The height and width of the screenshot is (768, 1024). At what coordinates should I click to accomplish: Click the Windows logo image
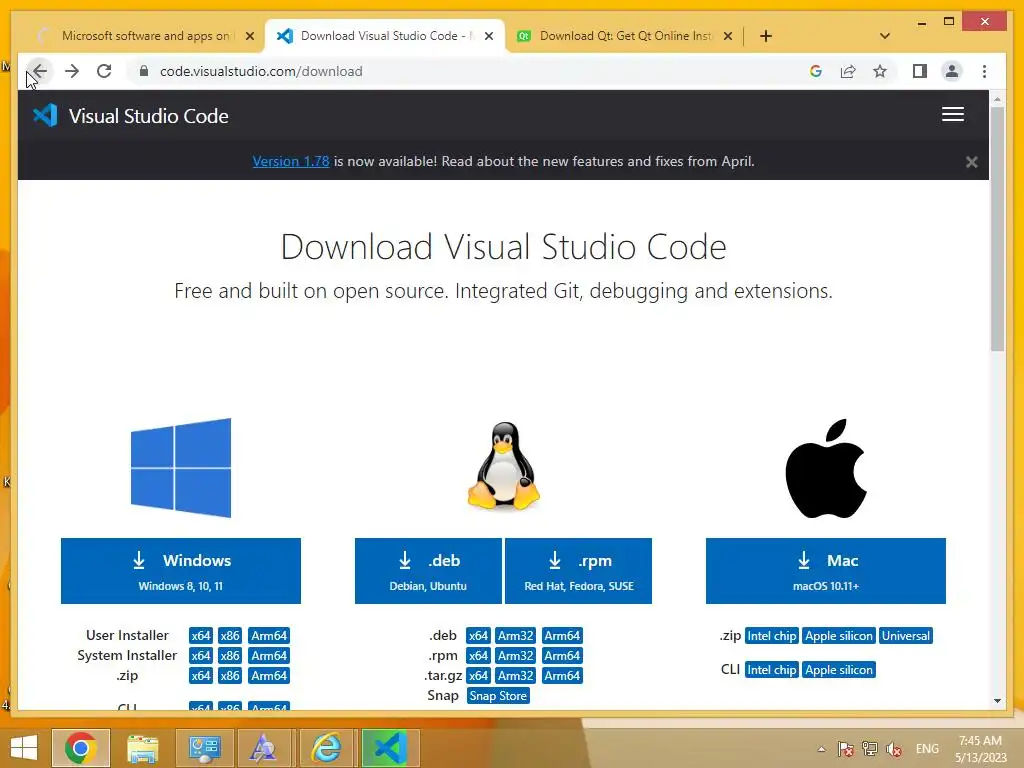(x=181, y=468)
